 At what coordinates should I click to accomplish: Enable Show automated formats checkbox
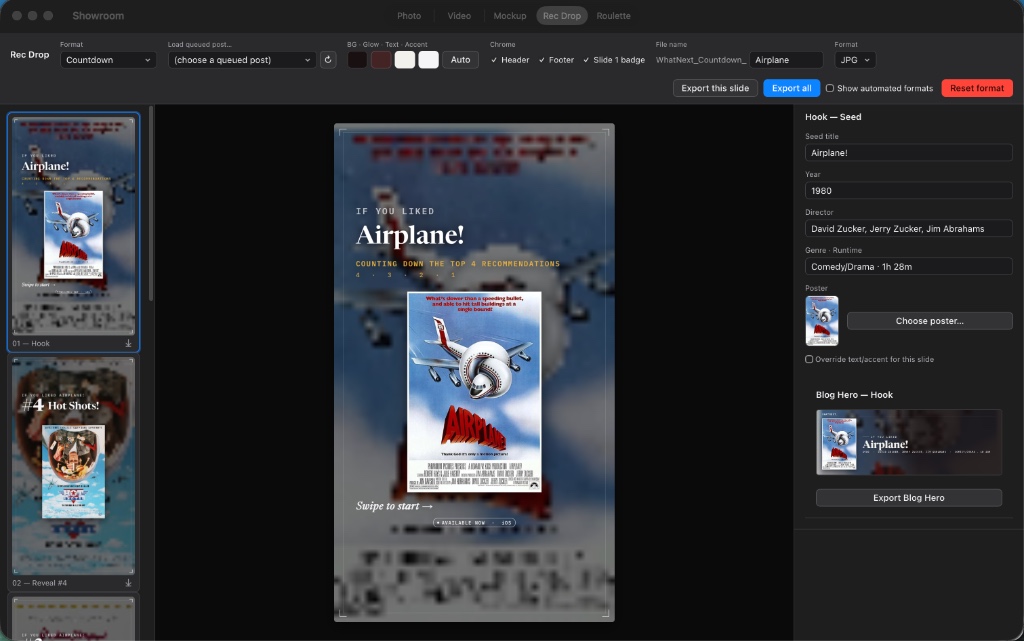click(829, 88)
